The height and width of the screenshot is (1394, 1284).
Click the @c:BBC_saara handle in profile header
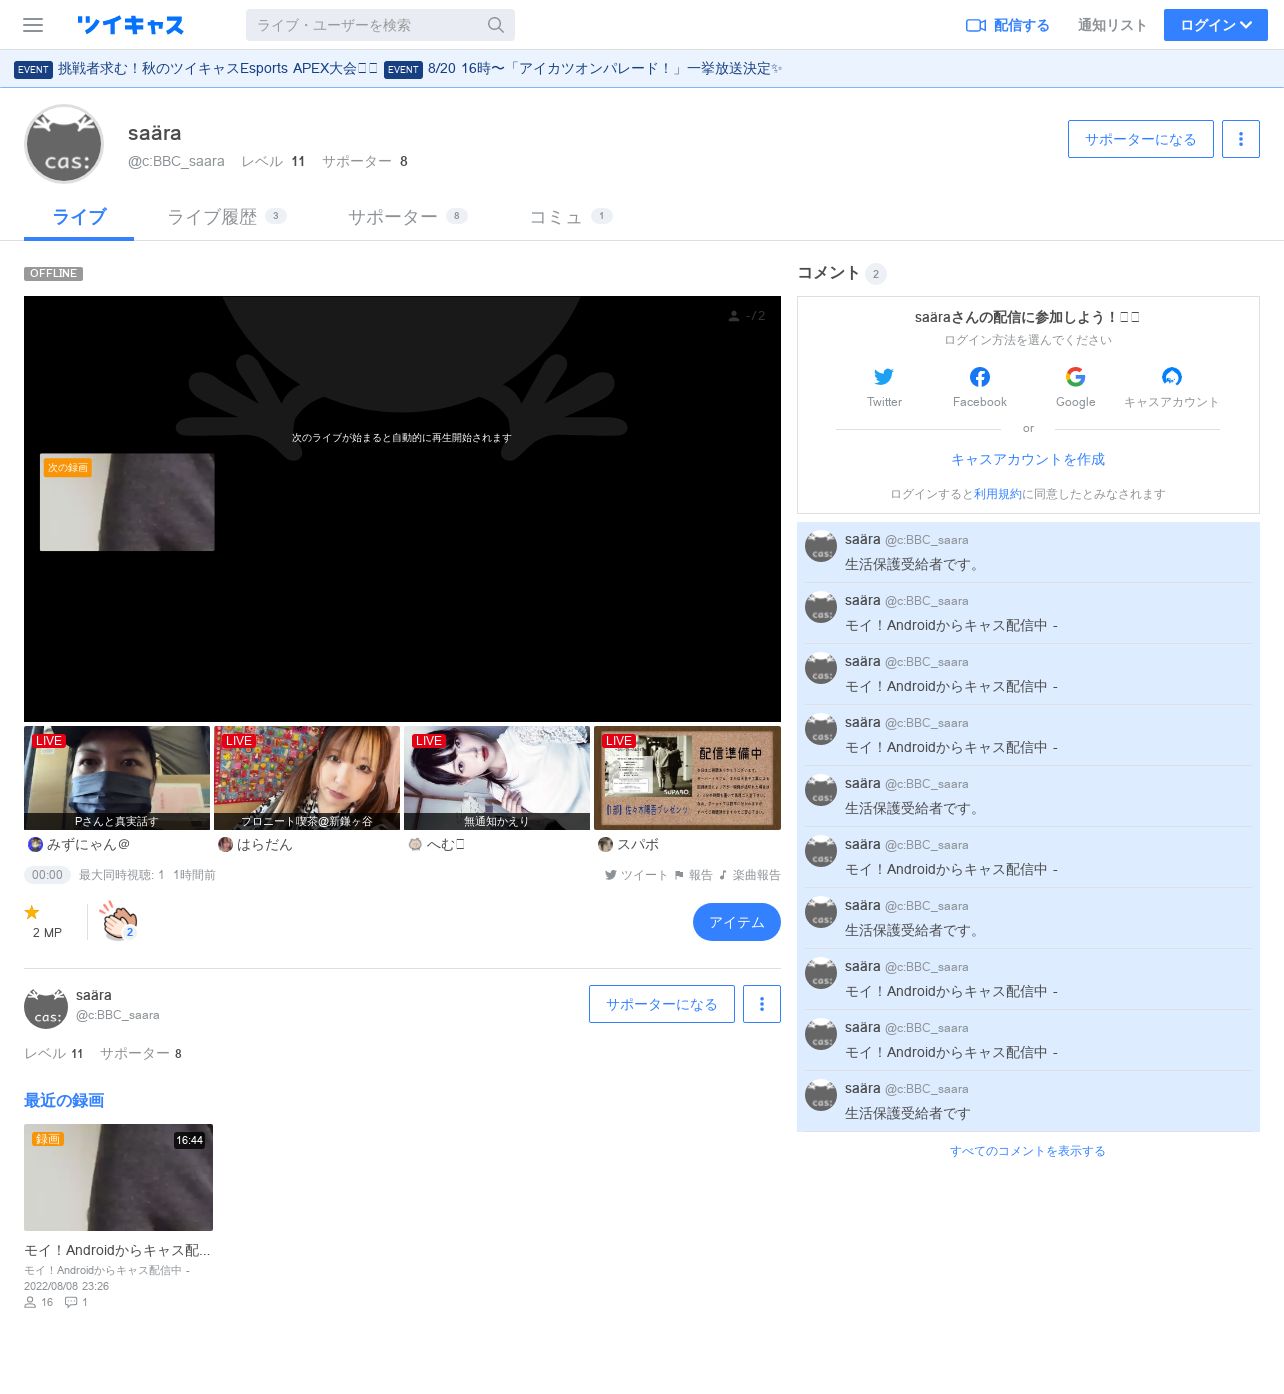coord(176,161)
